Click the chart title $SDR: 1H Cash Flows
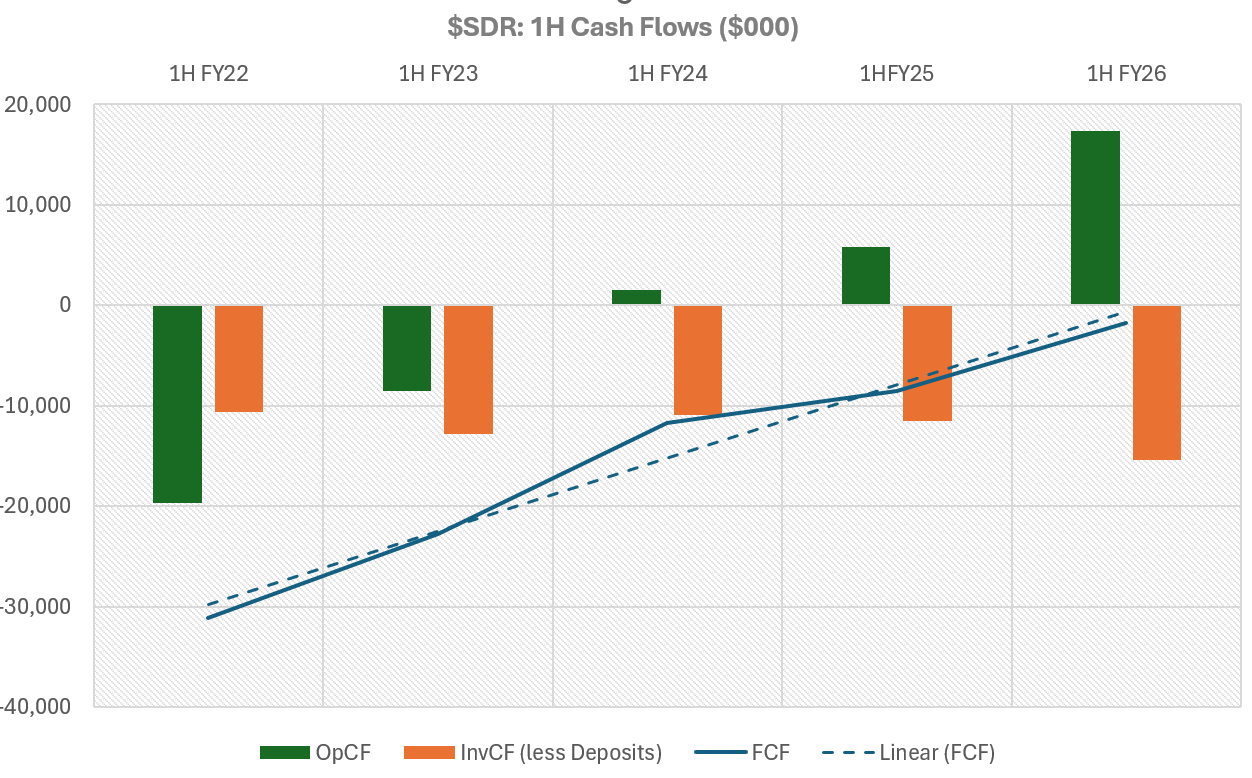The image size is (1252, 778). tap(622, 28)
